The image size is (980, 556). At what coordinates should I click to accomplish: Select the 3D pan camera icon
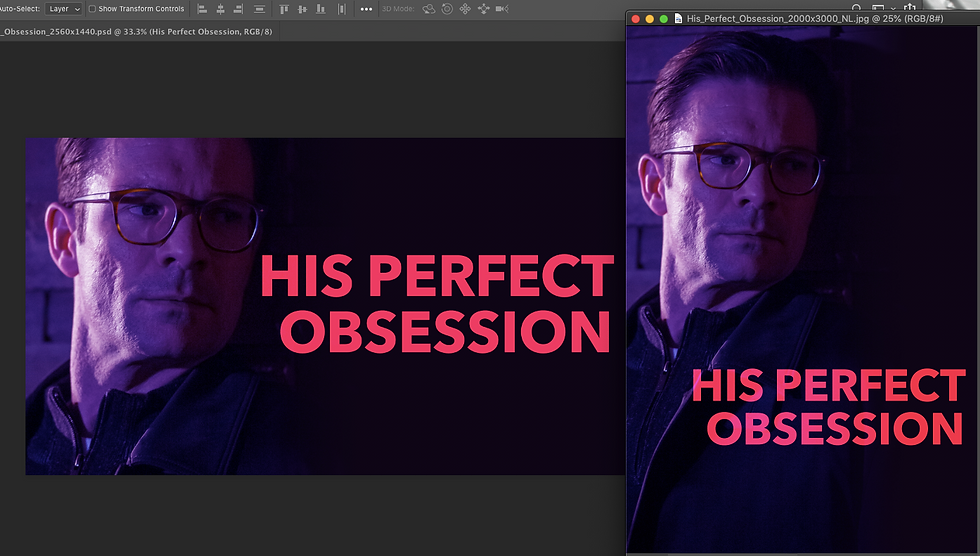click(x=465, y=9)
